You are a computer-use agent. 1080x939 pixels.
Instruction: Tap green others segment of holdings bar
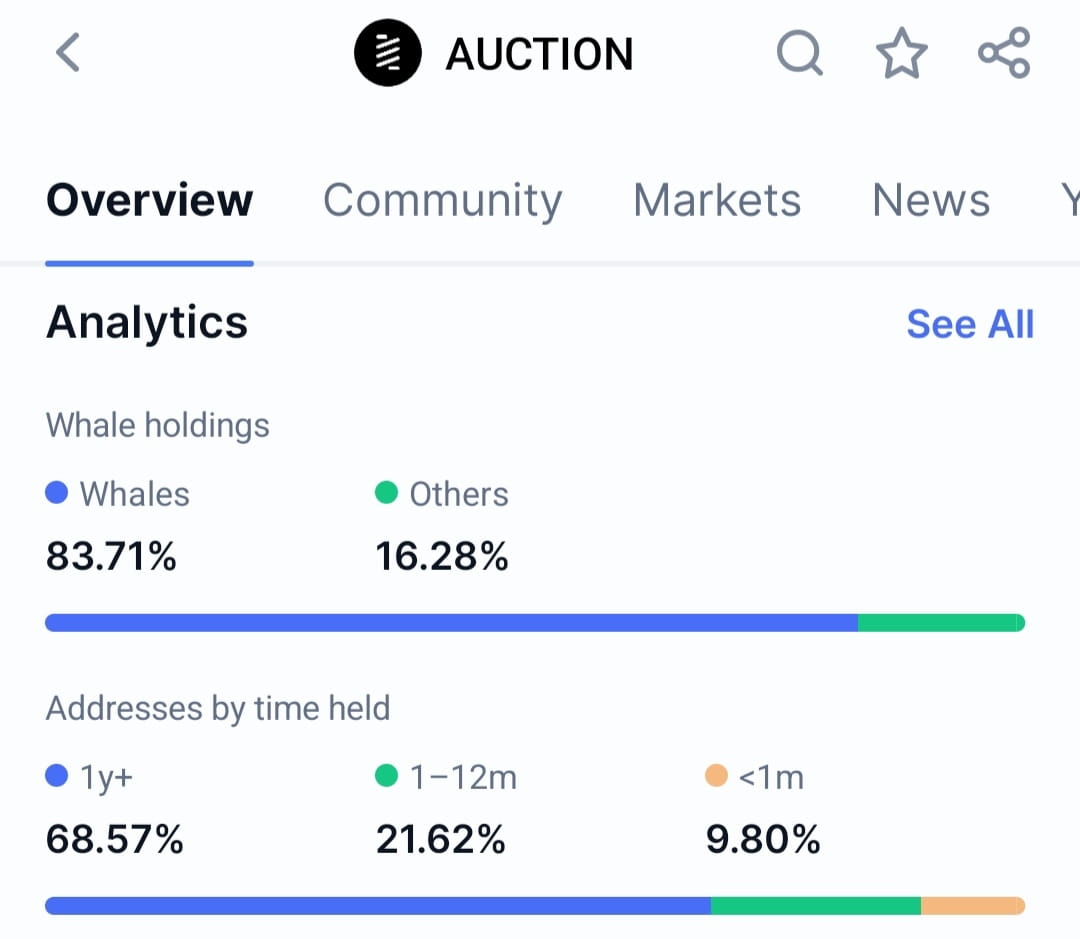coord(942,623)
